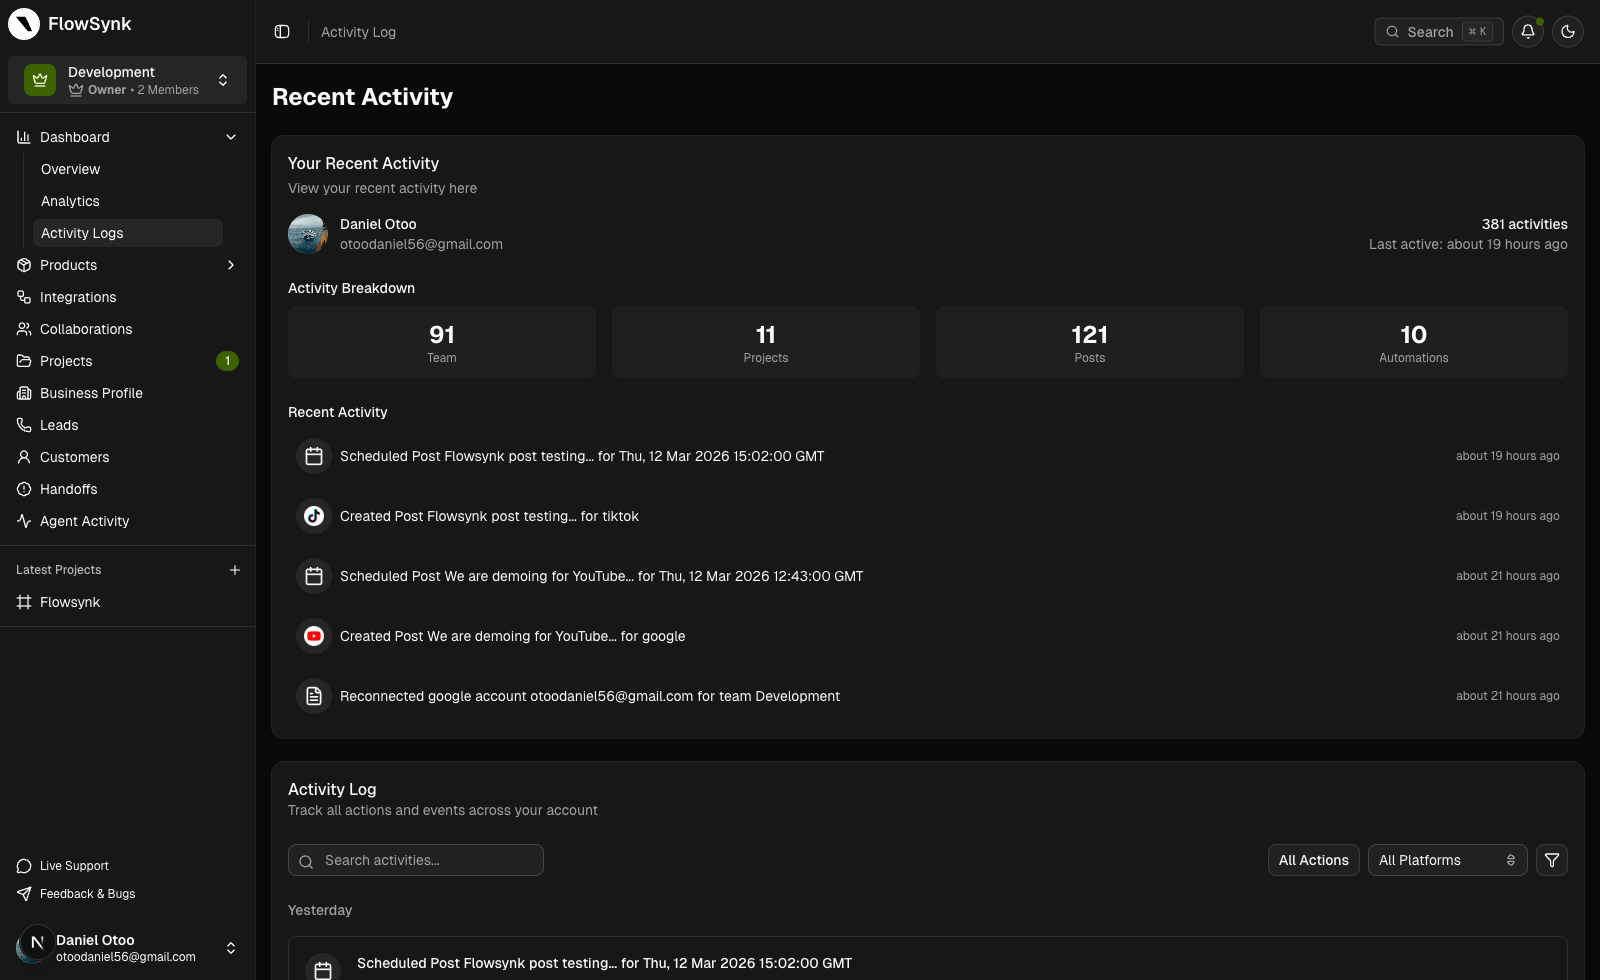
Task: Switch to Activity Logs in the sidebar
Action: (x=83, y=233)
